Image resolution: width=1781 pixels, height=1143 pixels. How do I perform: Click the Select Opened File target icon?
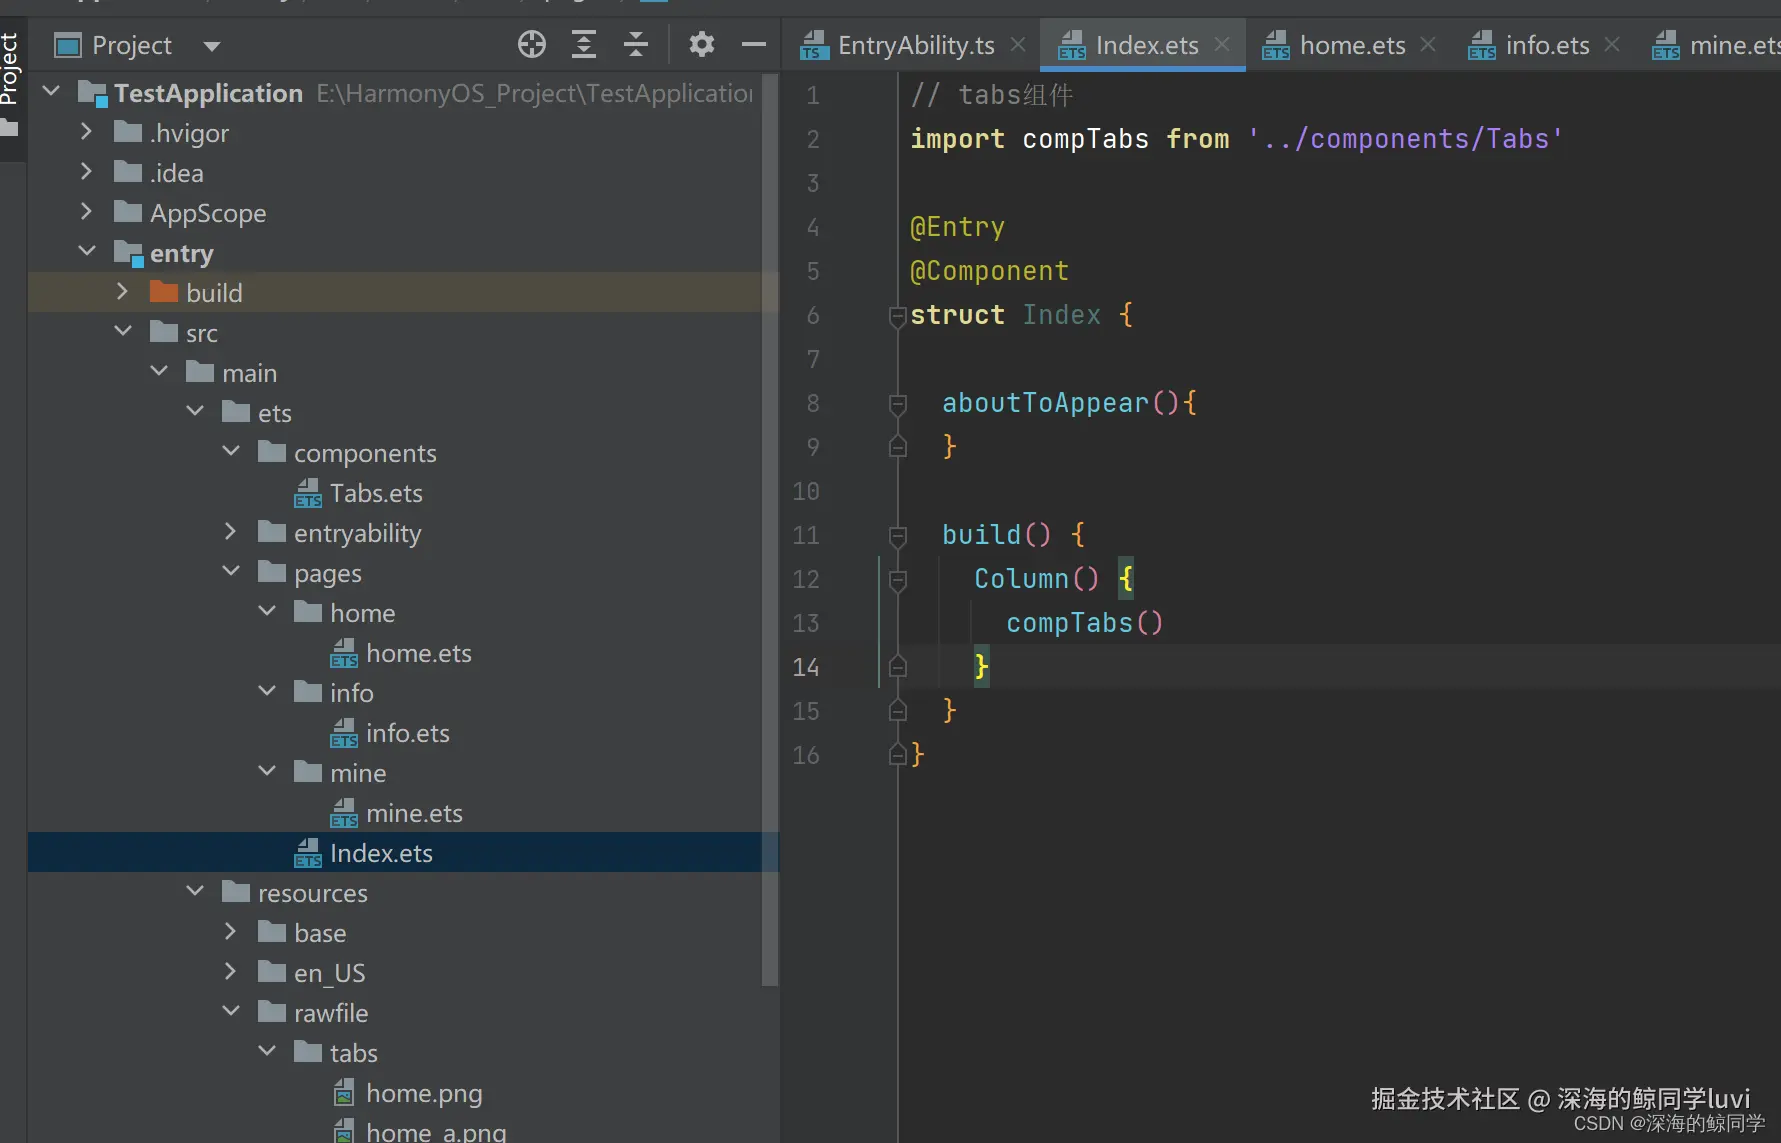point(532,44)
